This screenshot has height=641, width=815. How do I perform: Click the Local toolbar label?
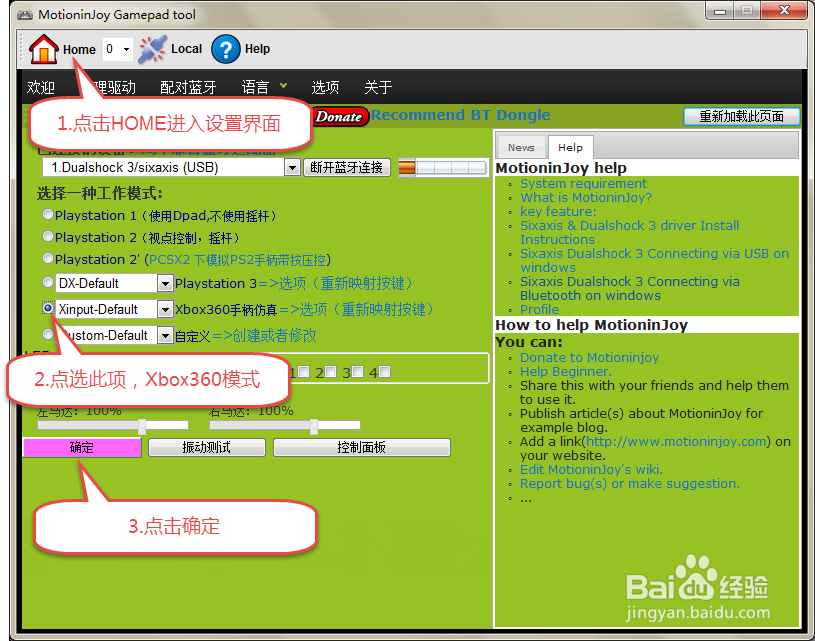[x=187, y=49]
